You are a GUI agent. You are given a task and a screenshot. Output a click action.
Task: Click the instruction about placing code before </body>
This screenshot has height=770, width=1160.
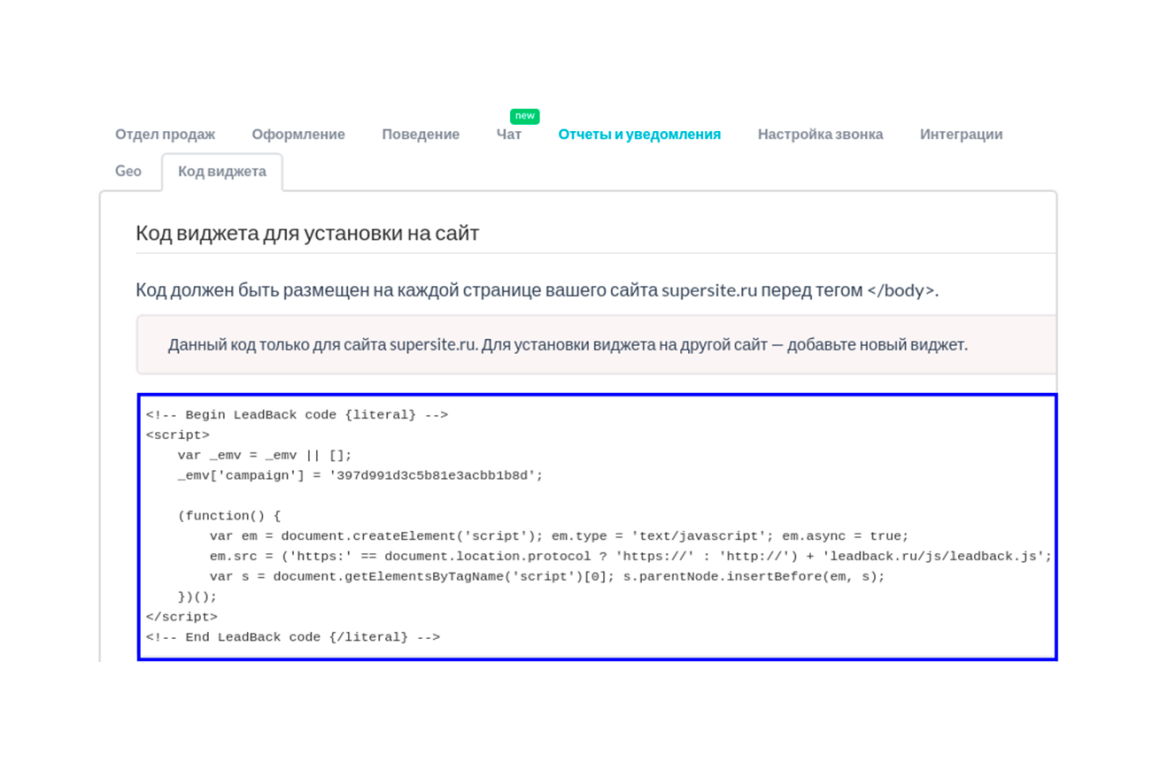point(537,290)
